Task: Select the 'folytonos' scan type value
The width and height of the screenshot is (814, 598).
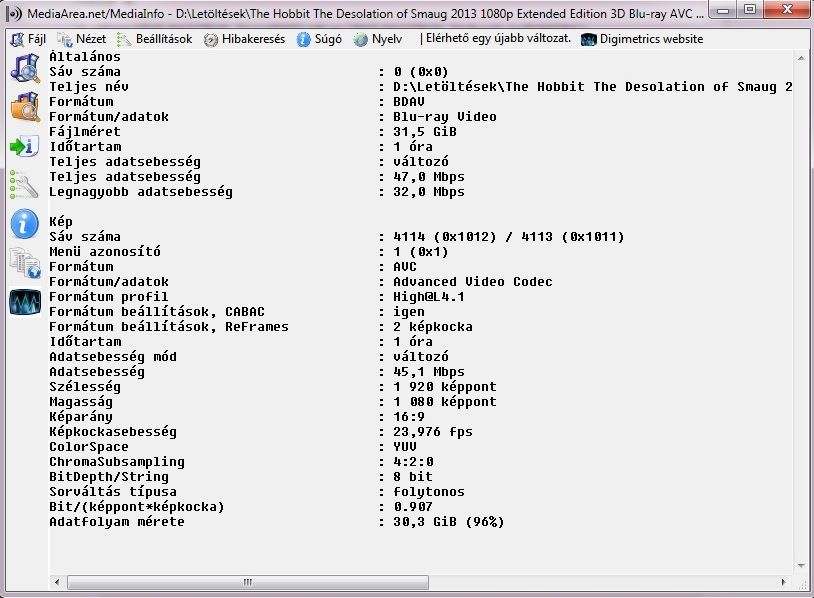Action: [x=429, y=492]
